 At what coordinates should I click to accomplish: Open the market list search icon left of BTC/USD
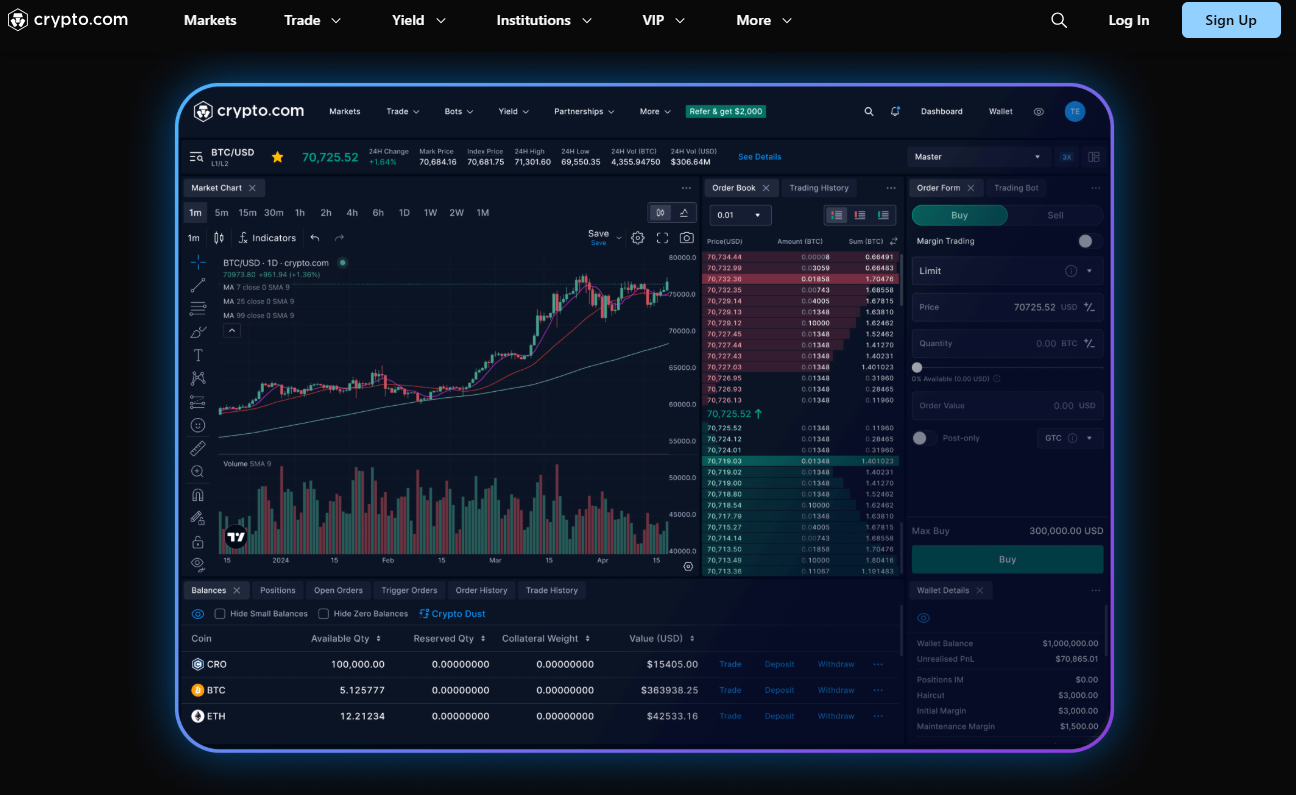tap(197, 157)
